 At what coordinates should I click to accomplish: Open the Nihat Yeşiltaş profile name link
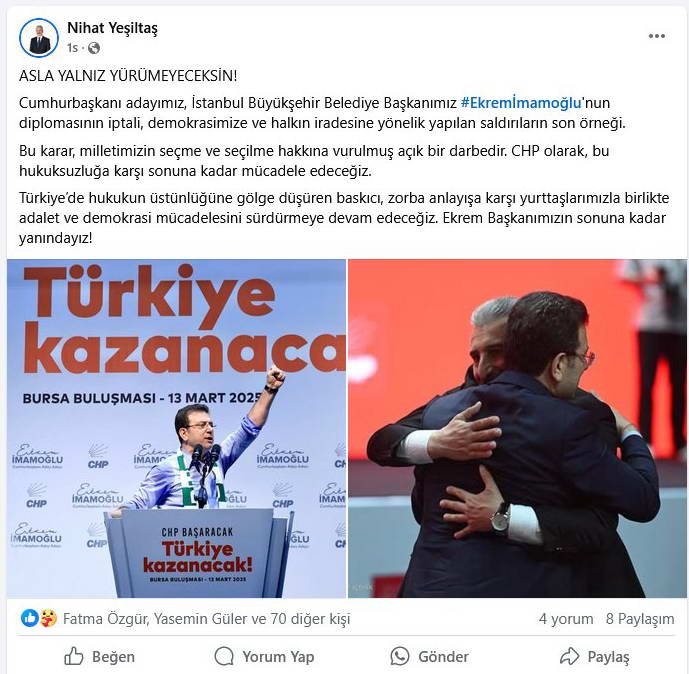click(112, 28)
